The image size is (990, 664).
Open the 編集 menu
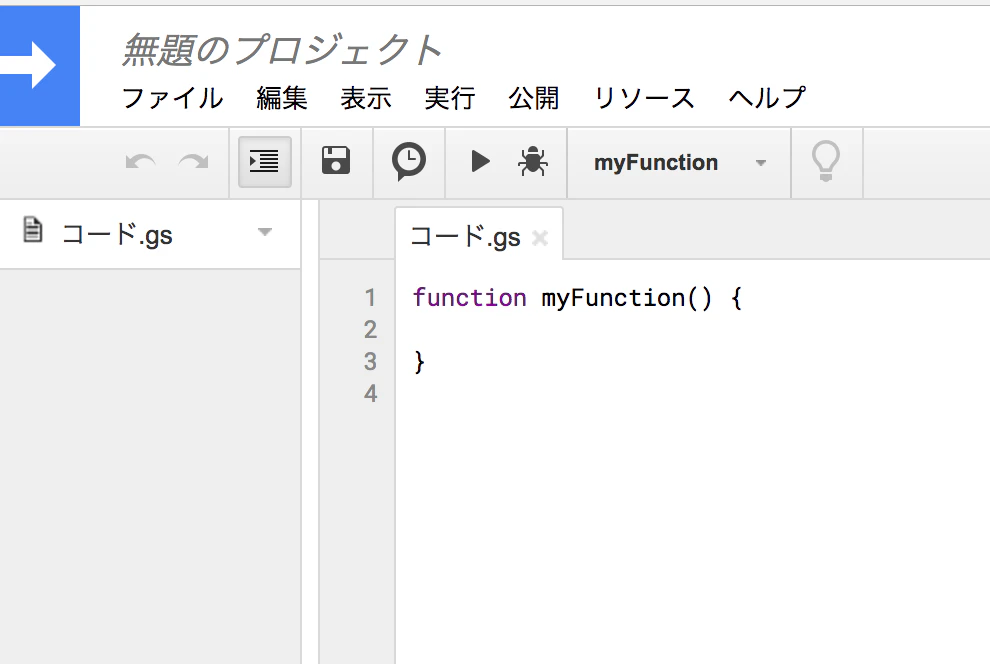point(282,98)
